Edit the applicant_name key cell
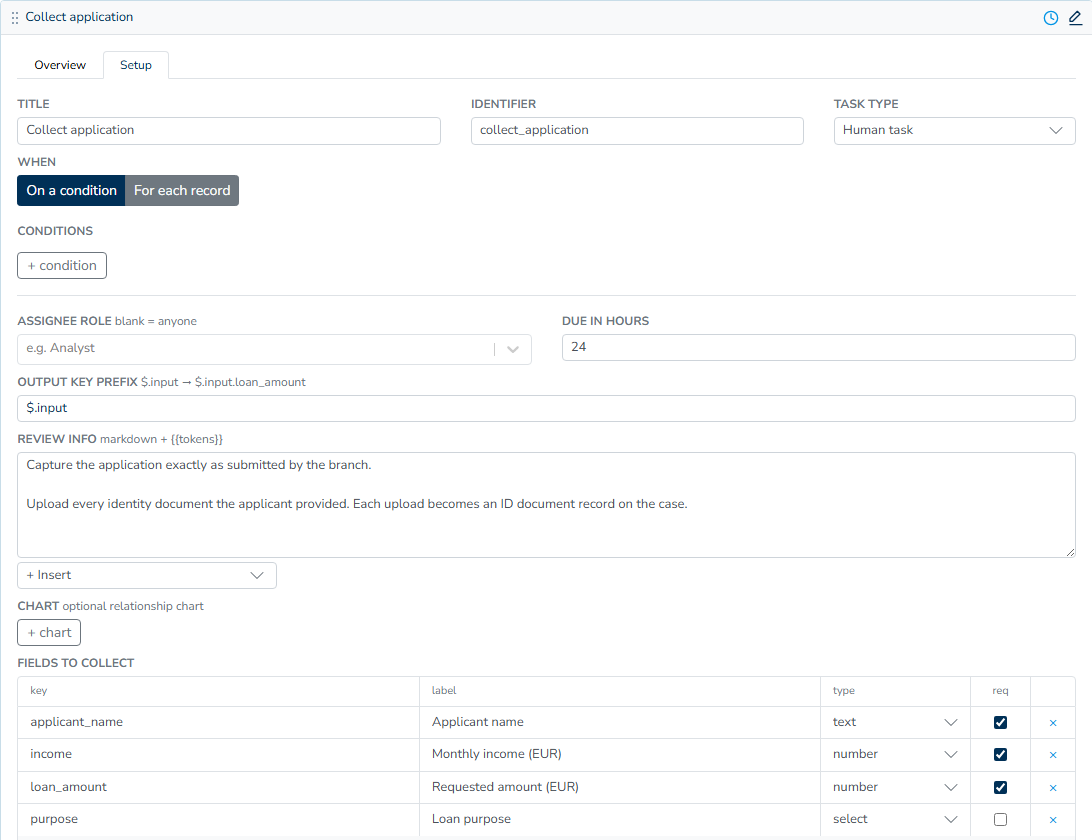Screen dimensions: 1092x840 pos(219,722)
